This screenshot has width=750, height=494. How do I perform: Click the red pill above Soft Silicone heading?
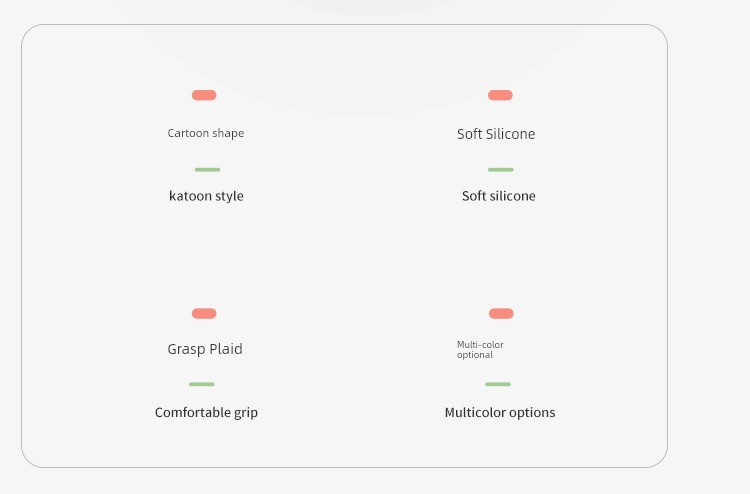click(500, 95)
